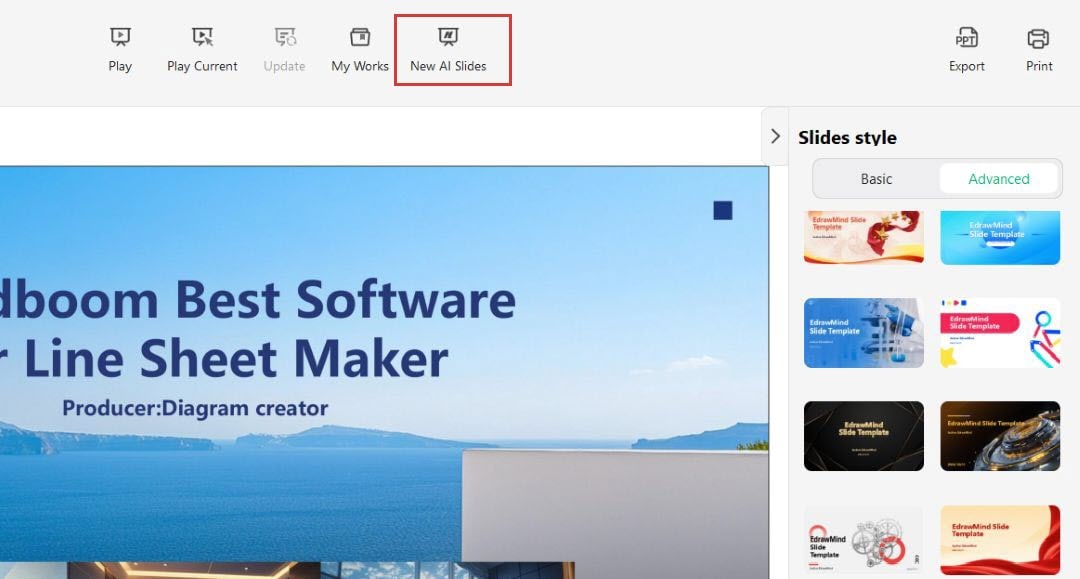Choose the dark metallic rings template
Viewport: 1080px width, 579px height.
tap(1000, 436)
